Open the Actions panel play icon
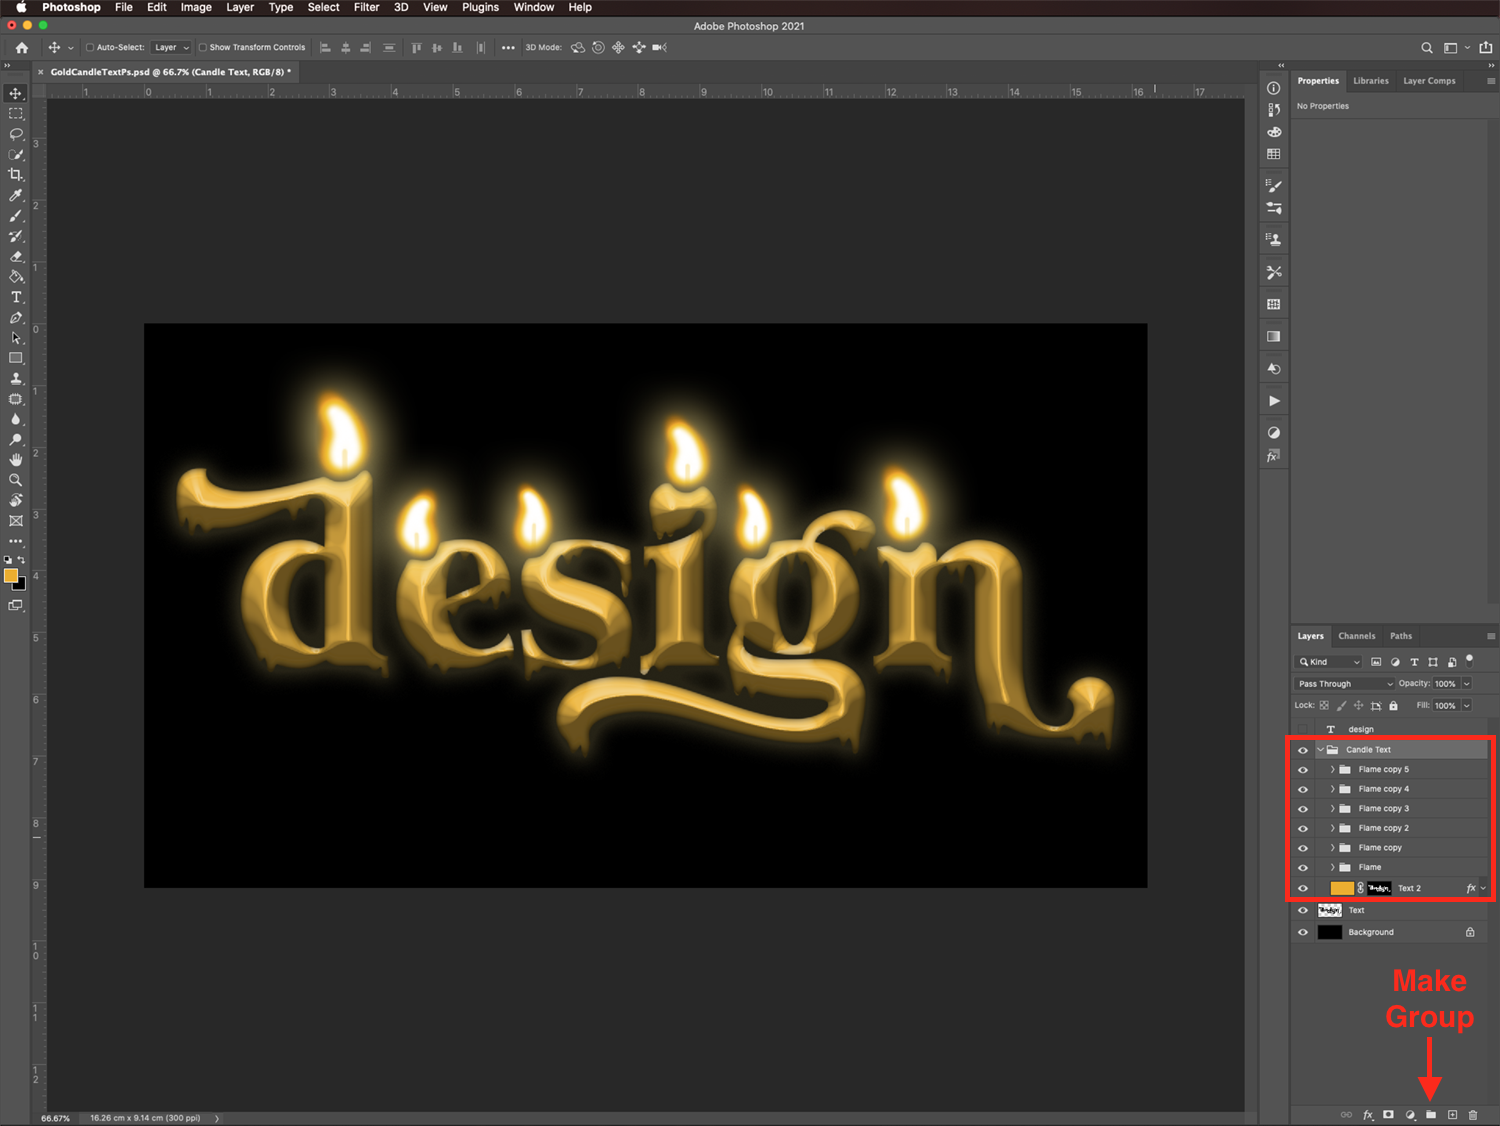The image size is (1500, 1126). click(x=1274, y=401)
